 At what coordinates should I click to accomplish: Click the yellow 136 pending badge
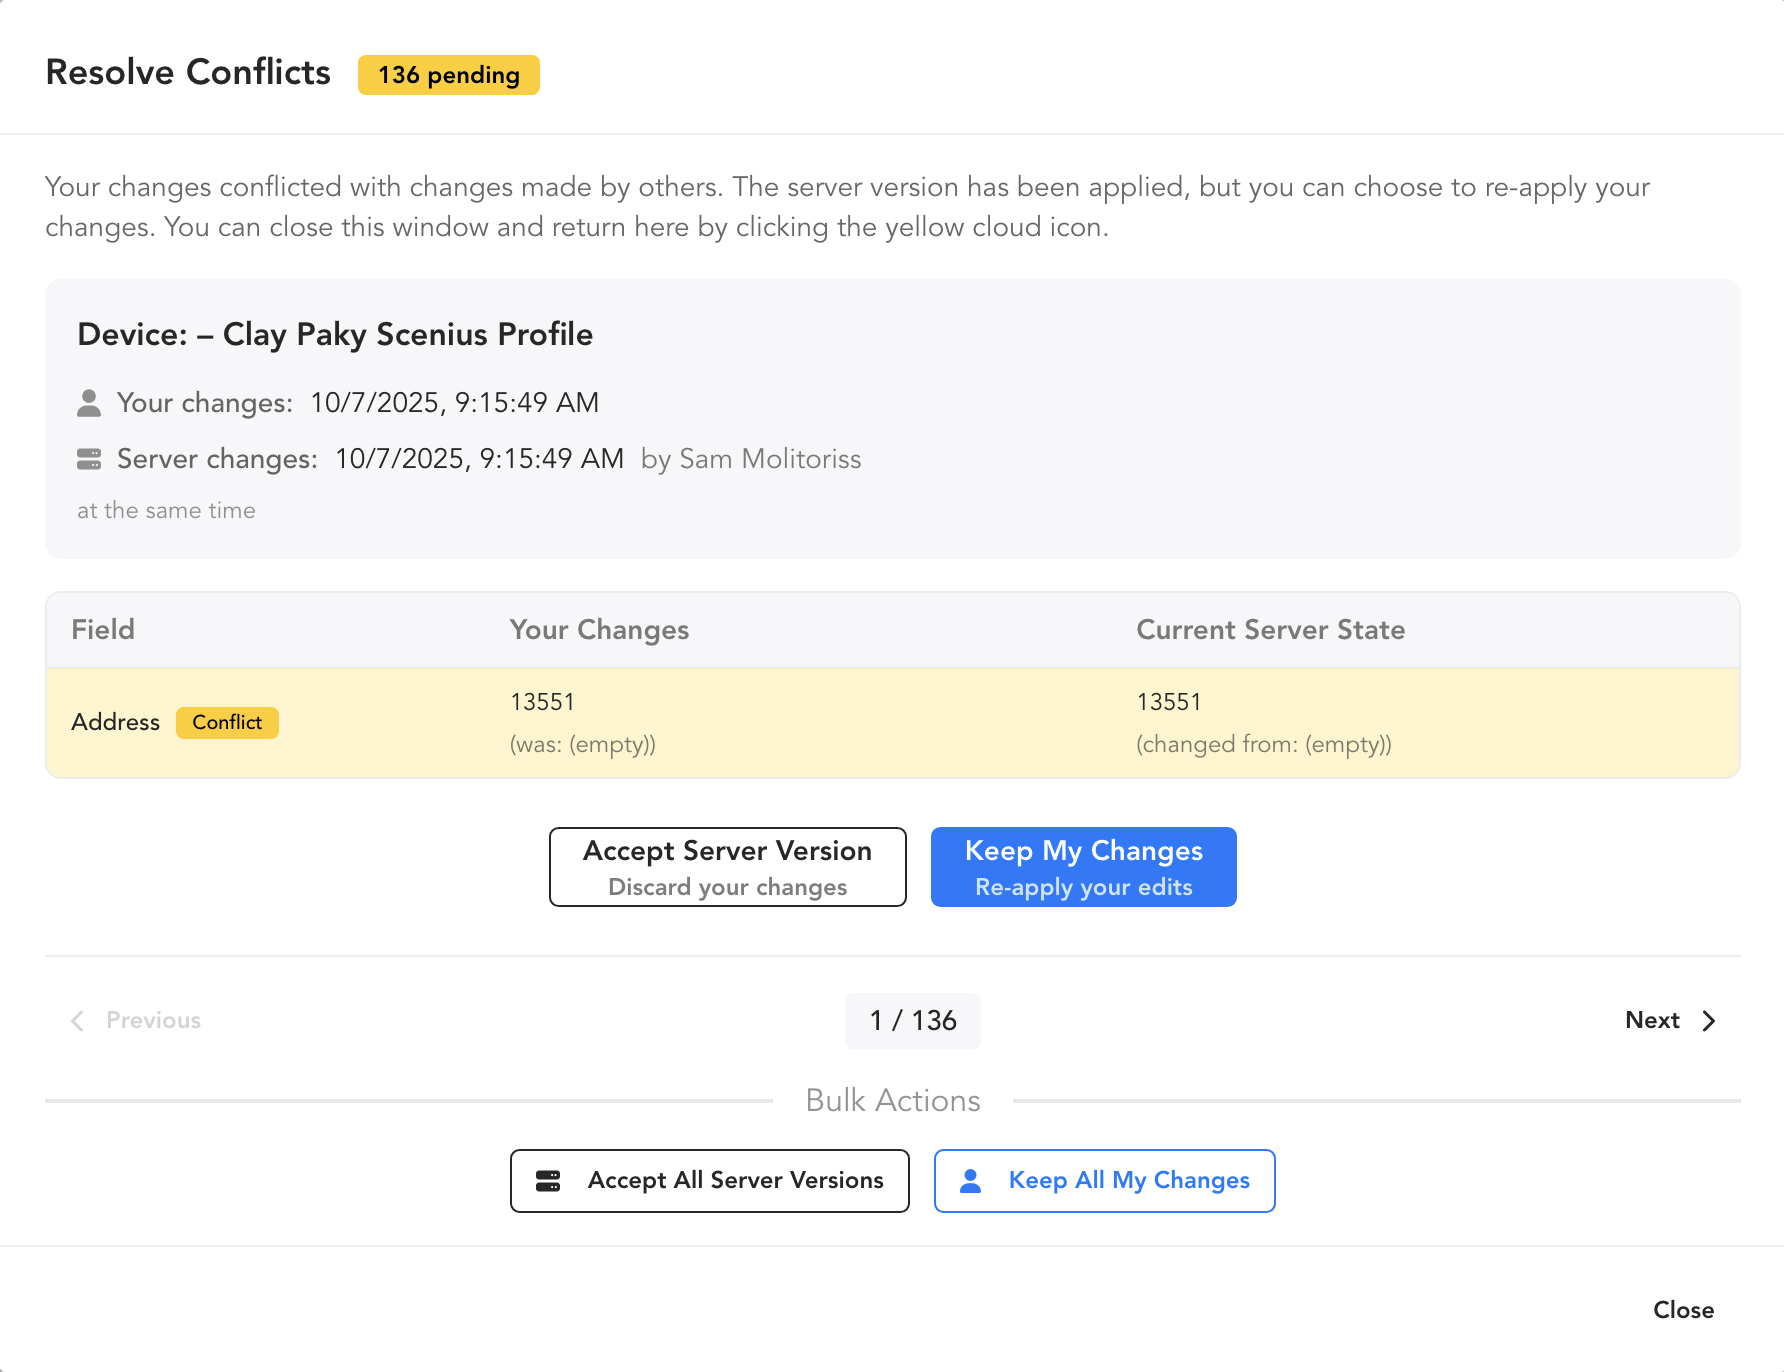(448, 75)
